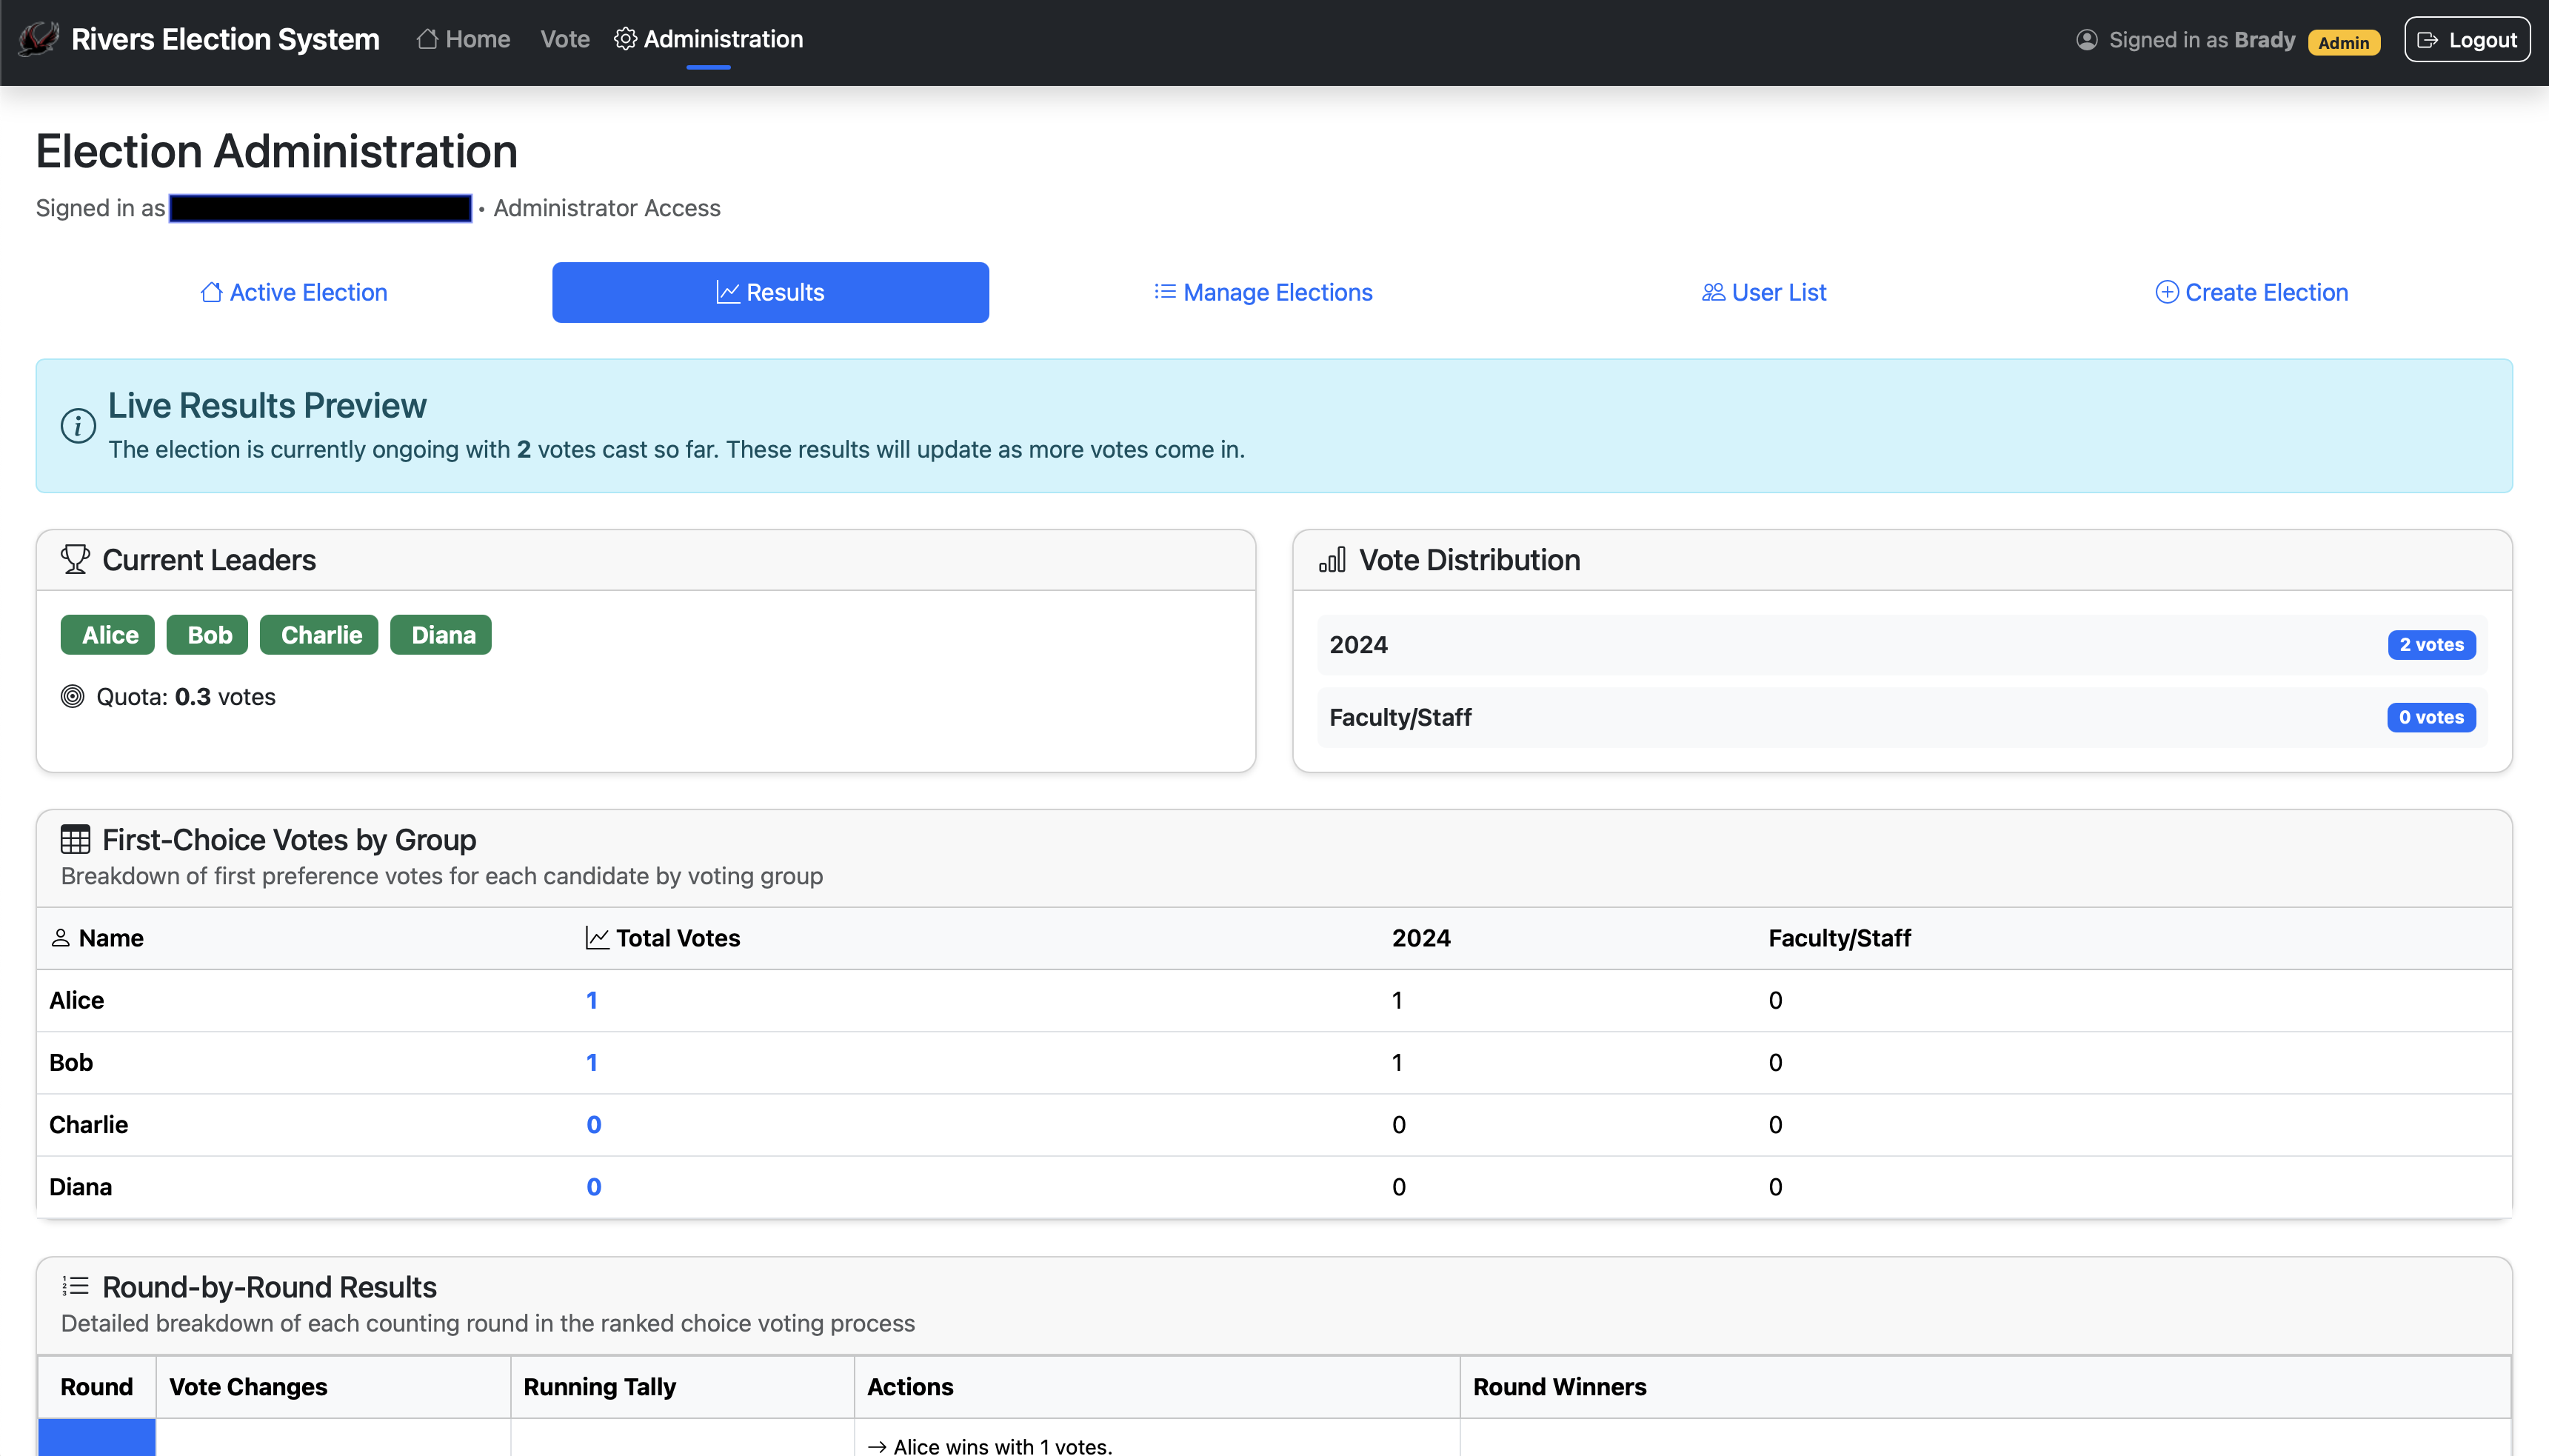The image size is (2549, 1456).
Task: Click the list icon by Round-by-Round Results
Action: (x=75, y=1286)
